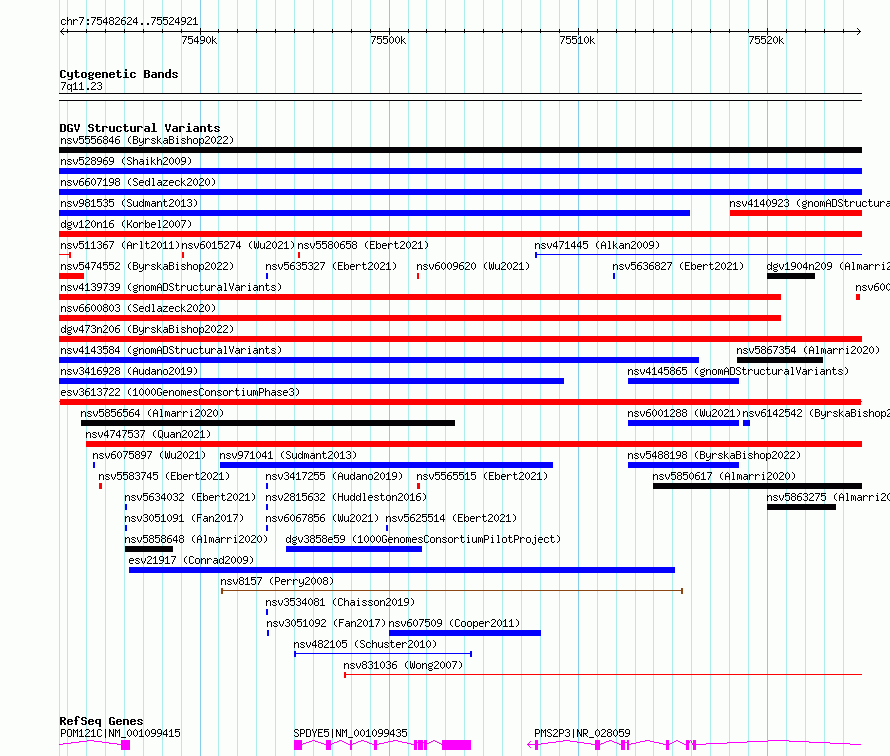Click the DGV Structural Variants track heading
Image resolution: width=890 pixels, height=756 pixels.
tap(140, 128)
